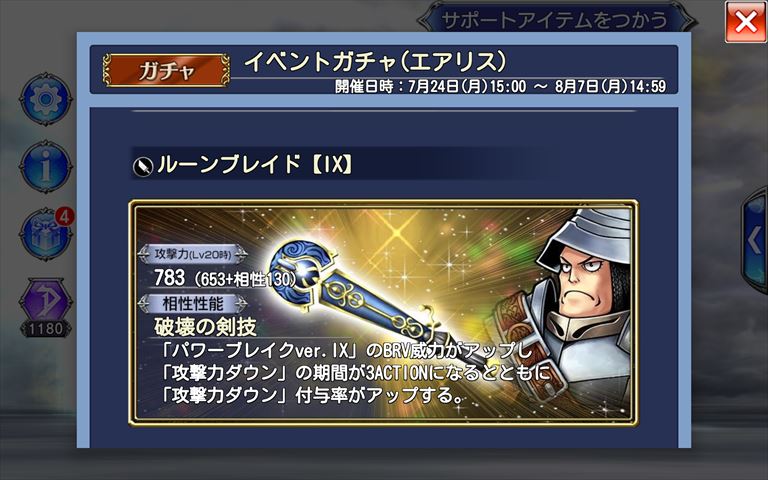This screenshot has height=480, width=768.
Task: Tap the イベントガチャ(エアリス) title
Action: click(x=375, y=62)
